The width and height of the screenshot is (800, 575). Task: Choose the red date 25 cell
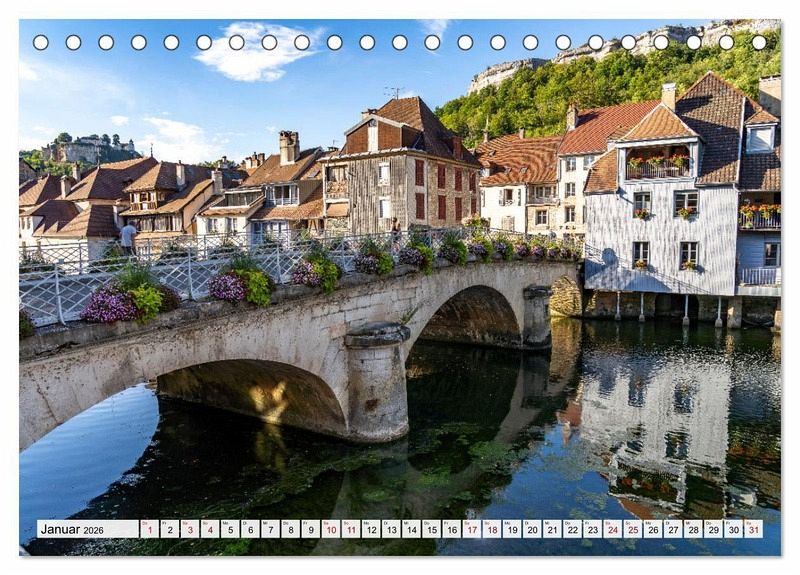(633, 529)
